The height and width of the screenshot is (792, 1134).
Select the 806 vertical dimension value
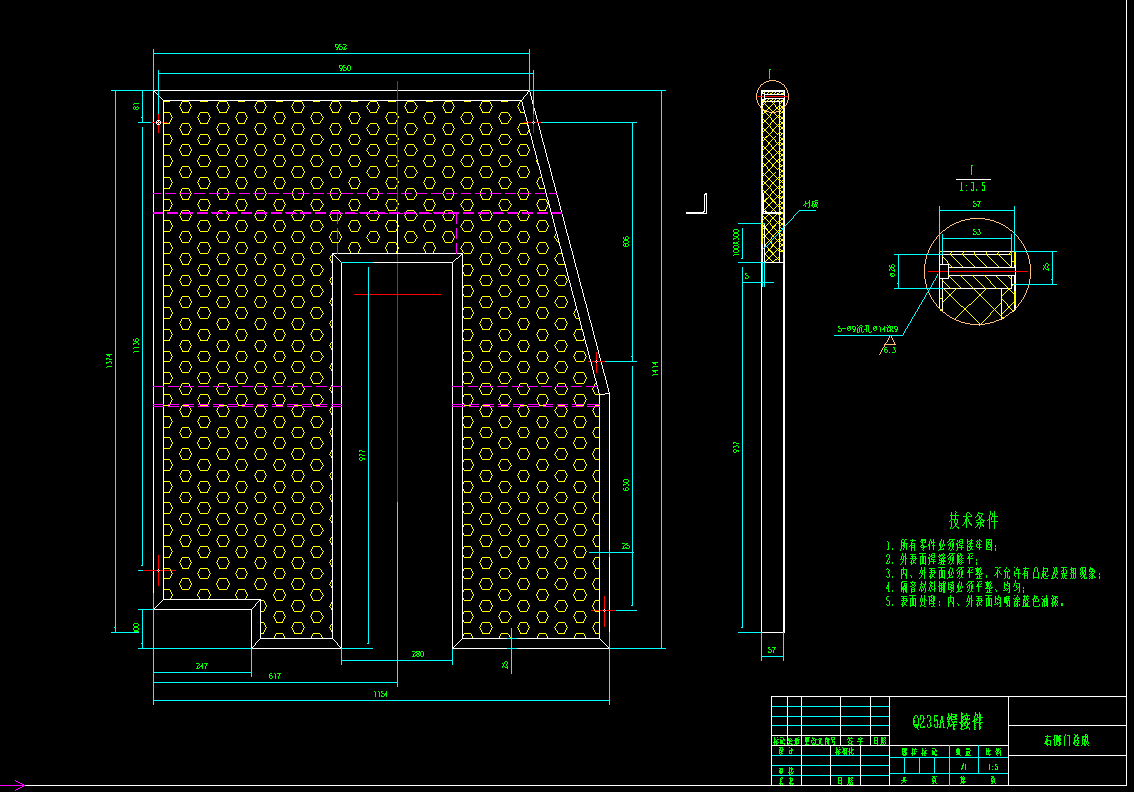pyautogui.click(x=626, y=241)
